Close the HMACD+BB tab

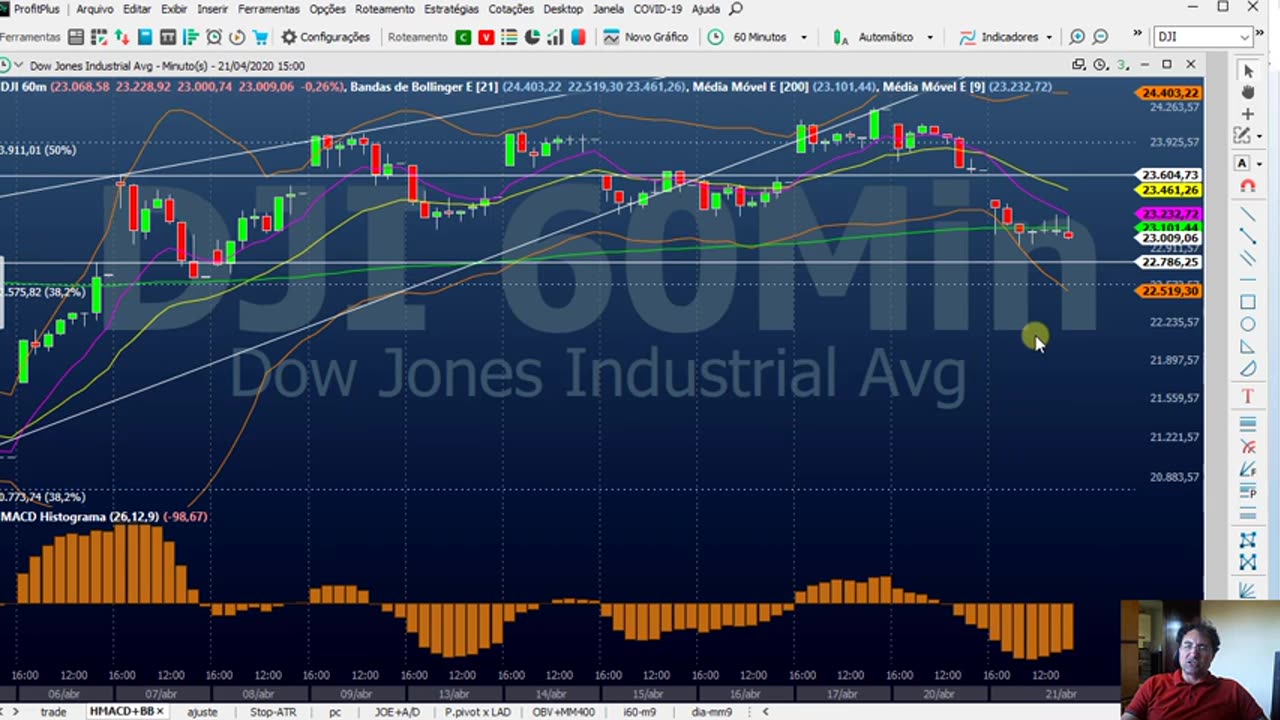[x=160, y=712]
